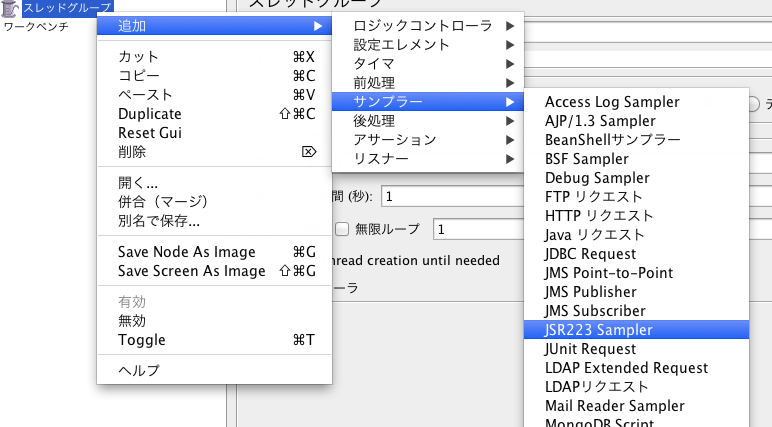This screenshot has height=427, width=772.
Task: Select the ワークベンチ tree node
Action: tap(36, 27)
